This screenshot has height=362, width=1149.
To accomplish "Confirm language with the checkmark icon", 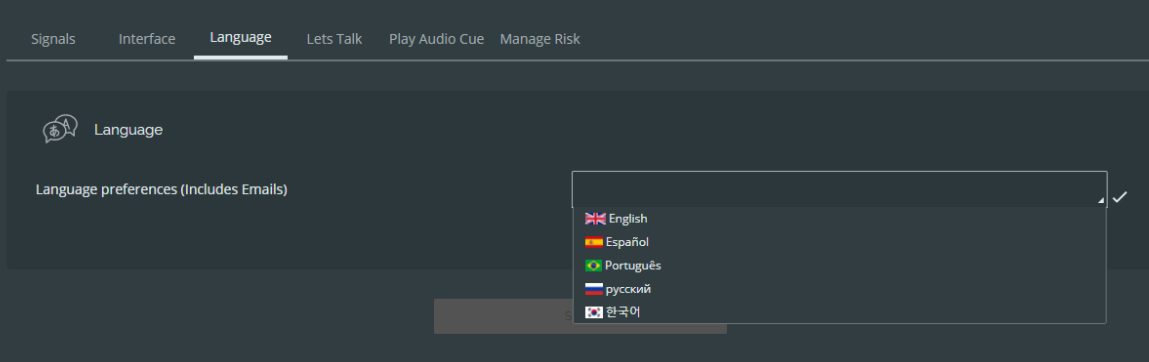I will 1119,196.
